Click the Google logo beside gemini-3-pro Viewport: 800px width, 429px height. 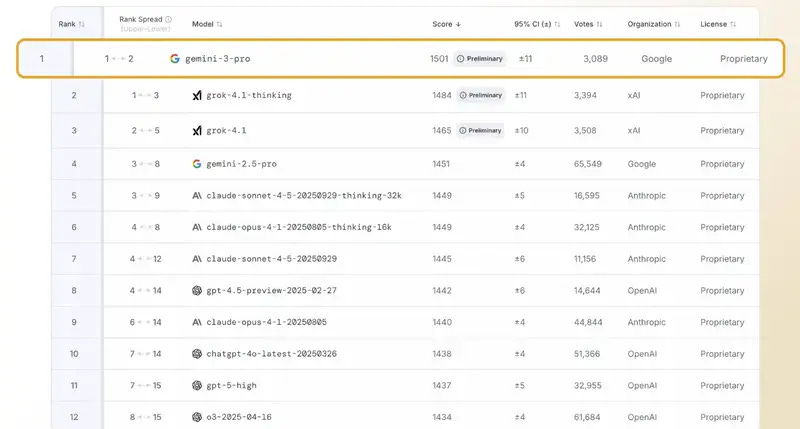click(x=174, y=59)
